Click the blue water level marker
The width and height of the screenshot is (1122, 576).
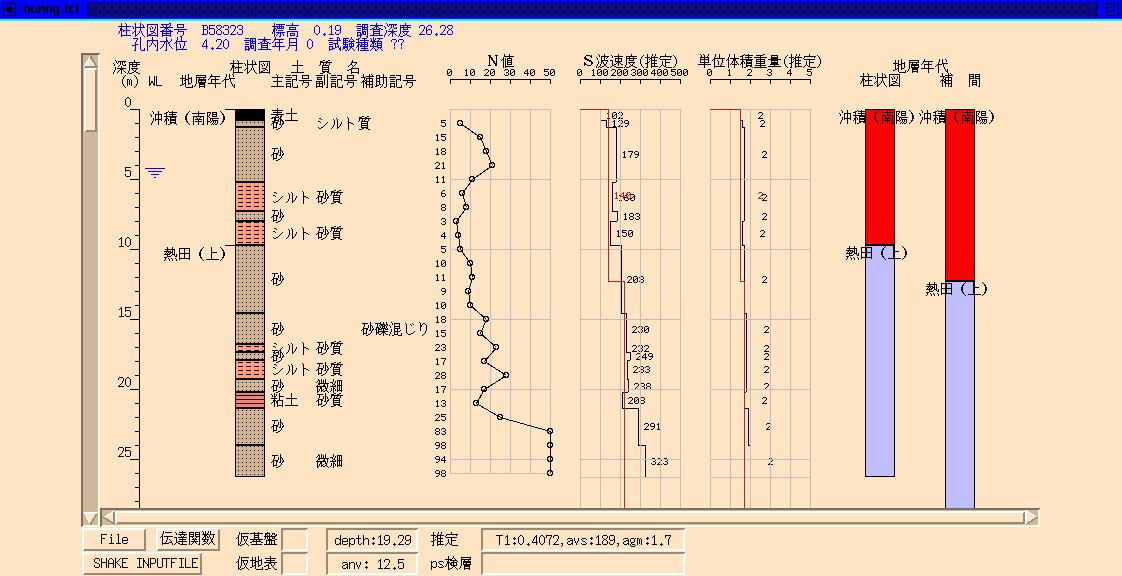[154, 172]
